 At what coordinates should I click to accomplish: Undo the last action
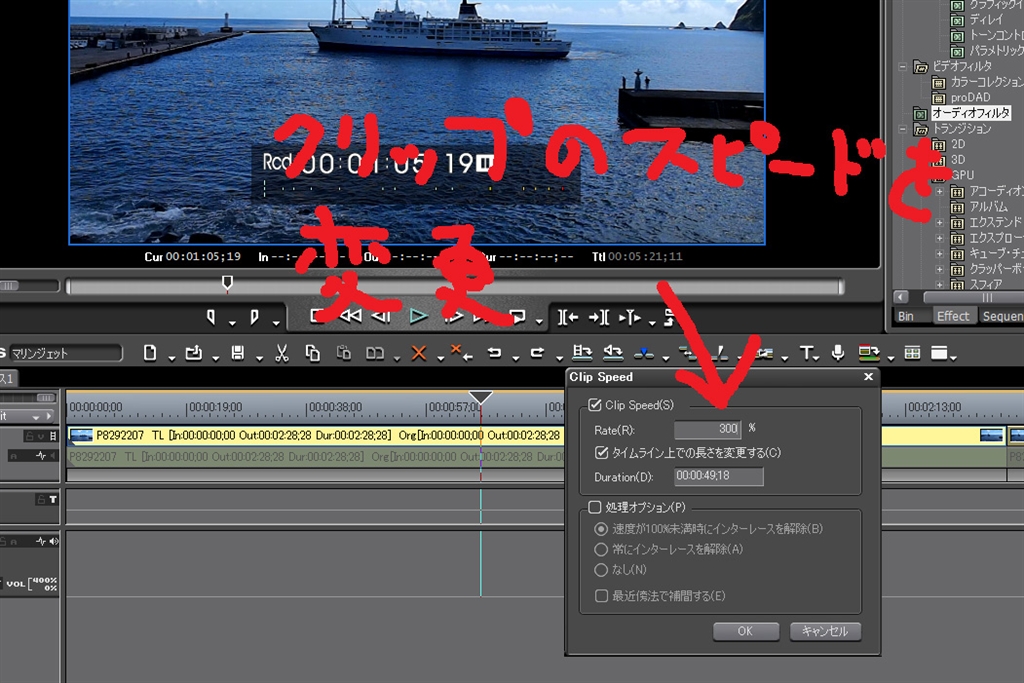click(494, 353)
